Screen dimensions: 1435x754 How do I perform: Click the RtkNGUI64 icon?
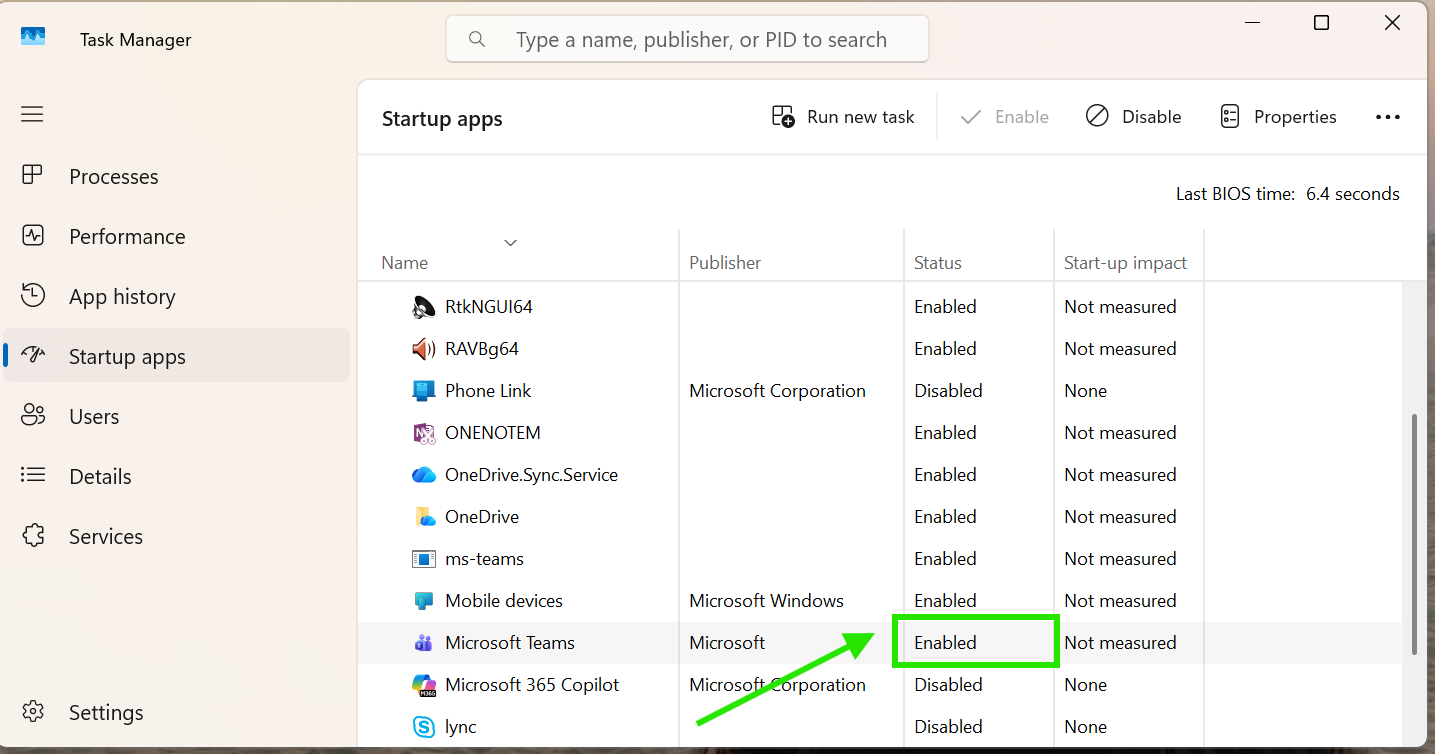(x=424, y=307)
